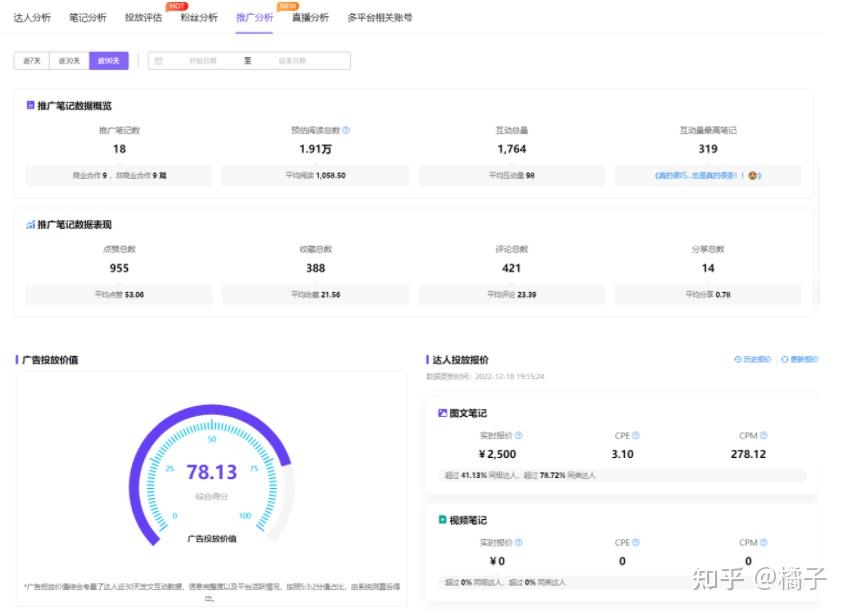Click 更新报价 refresh link
This screenshot has height=613, width=849.
pos(799,360)
